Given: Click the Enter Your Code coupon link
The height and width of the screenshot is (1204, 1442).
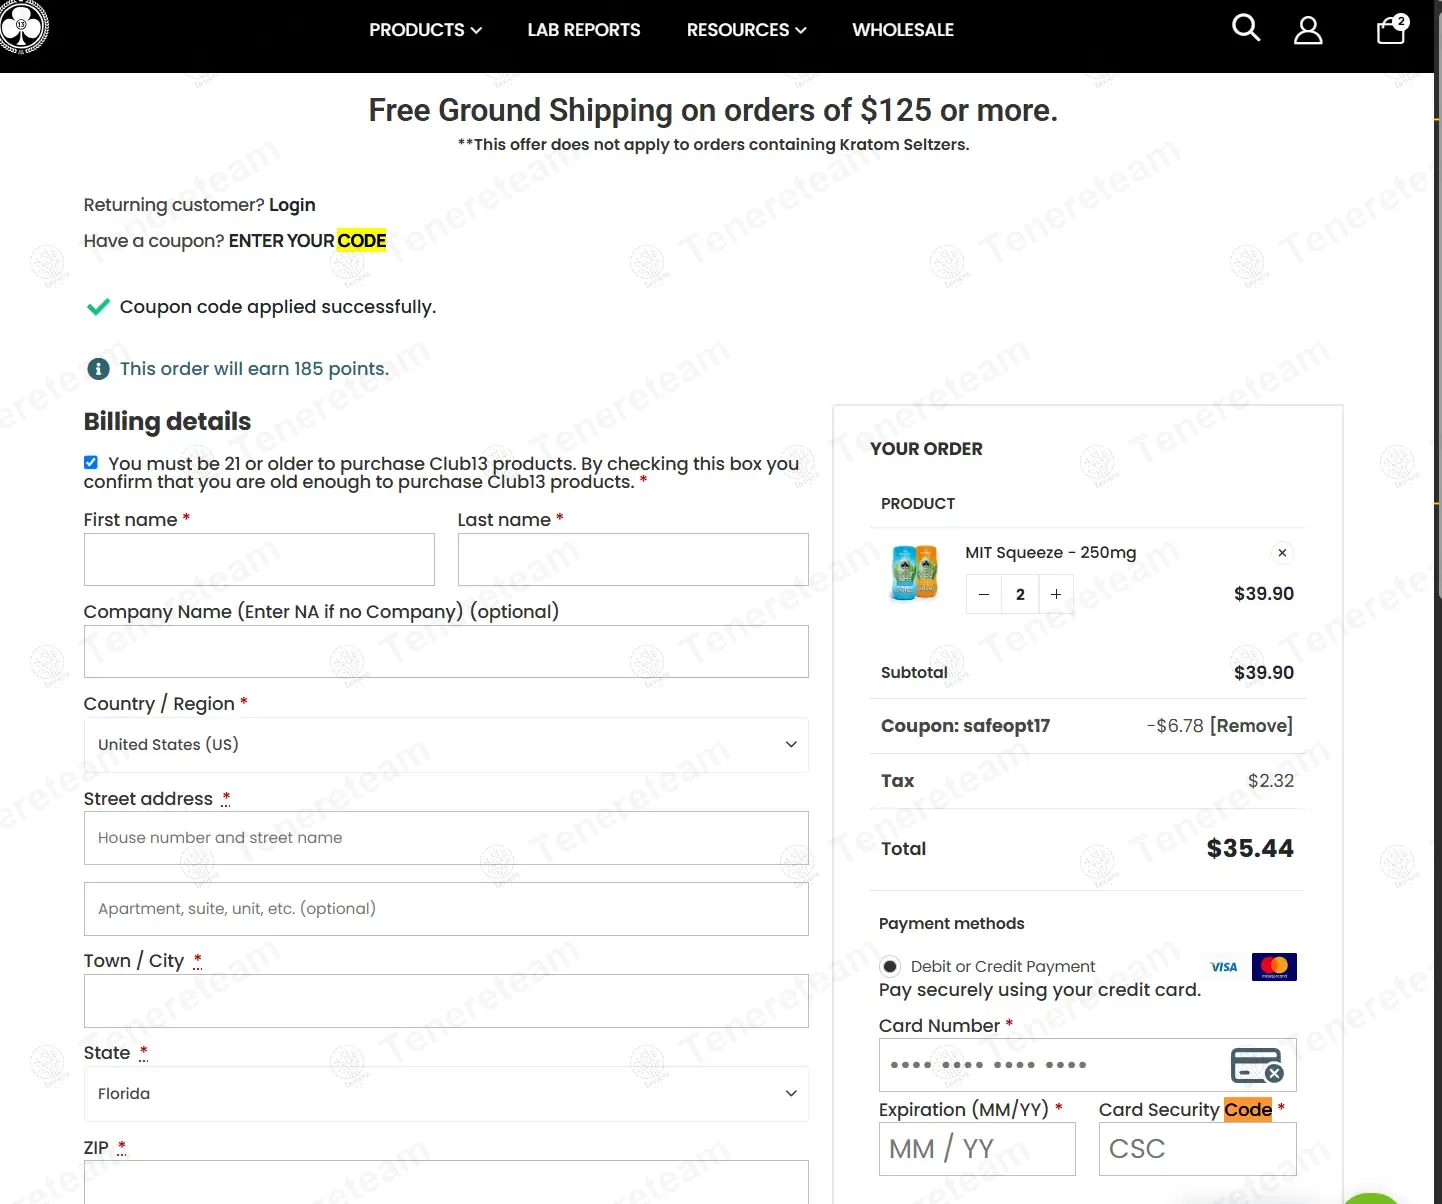Looking at the screenshot, I should coord(307,241).
